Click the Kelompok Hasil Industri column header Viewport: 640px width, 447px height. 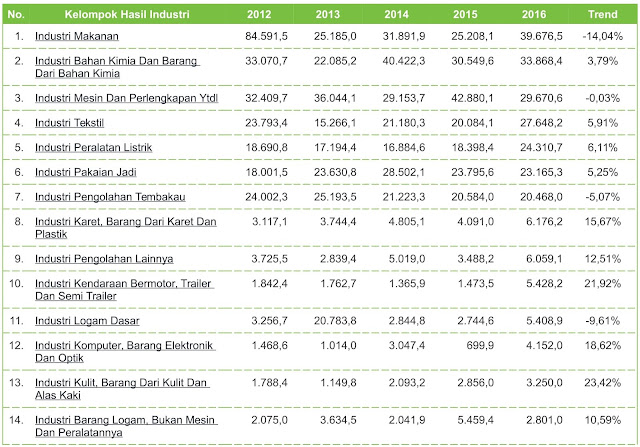pyautogui.click(x=127, y=15)
